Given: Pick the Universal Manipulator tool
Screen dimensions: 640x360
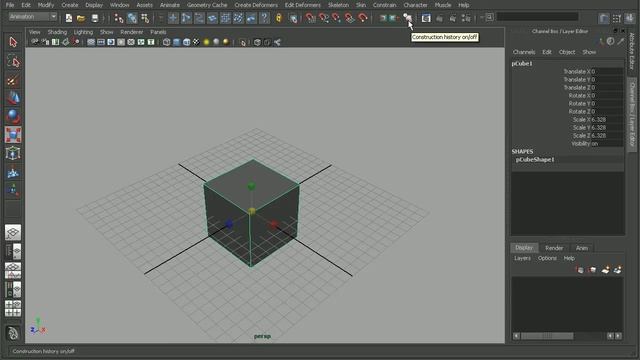Looking at the screenshot, I should [13, 153].
